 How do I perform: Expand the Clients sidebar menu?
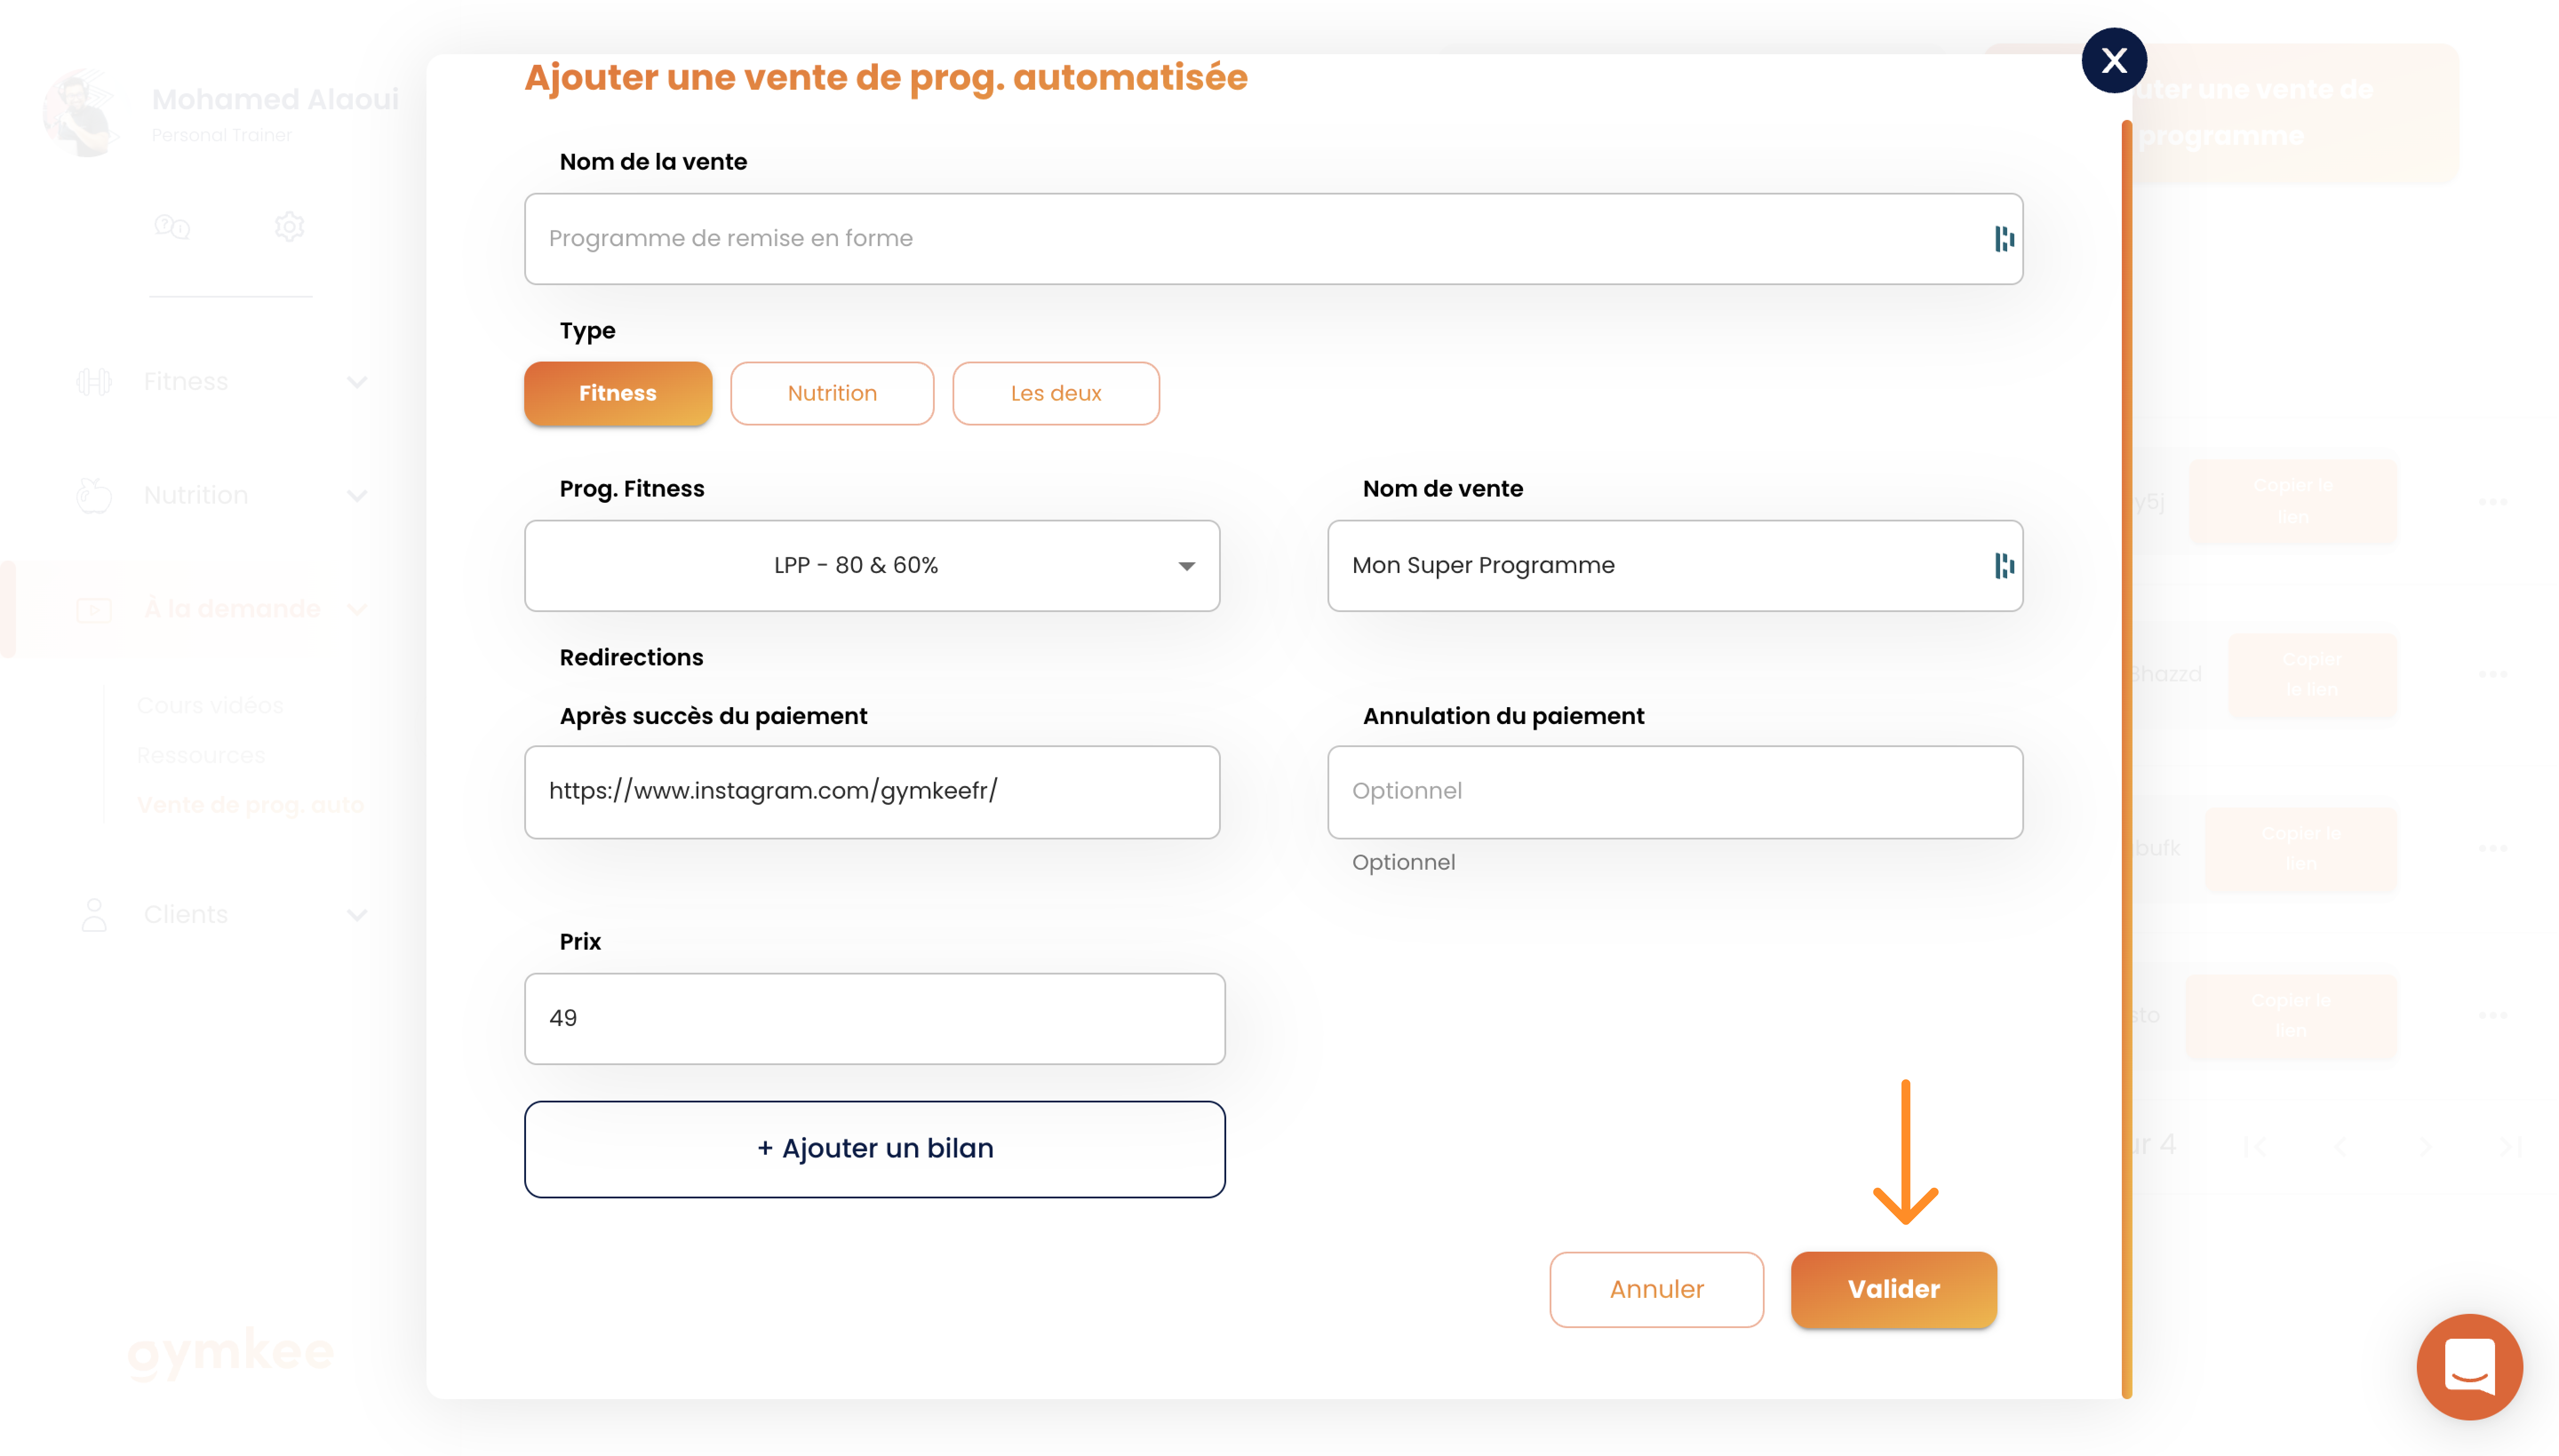pyautogui.click(x=357, y=915)
